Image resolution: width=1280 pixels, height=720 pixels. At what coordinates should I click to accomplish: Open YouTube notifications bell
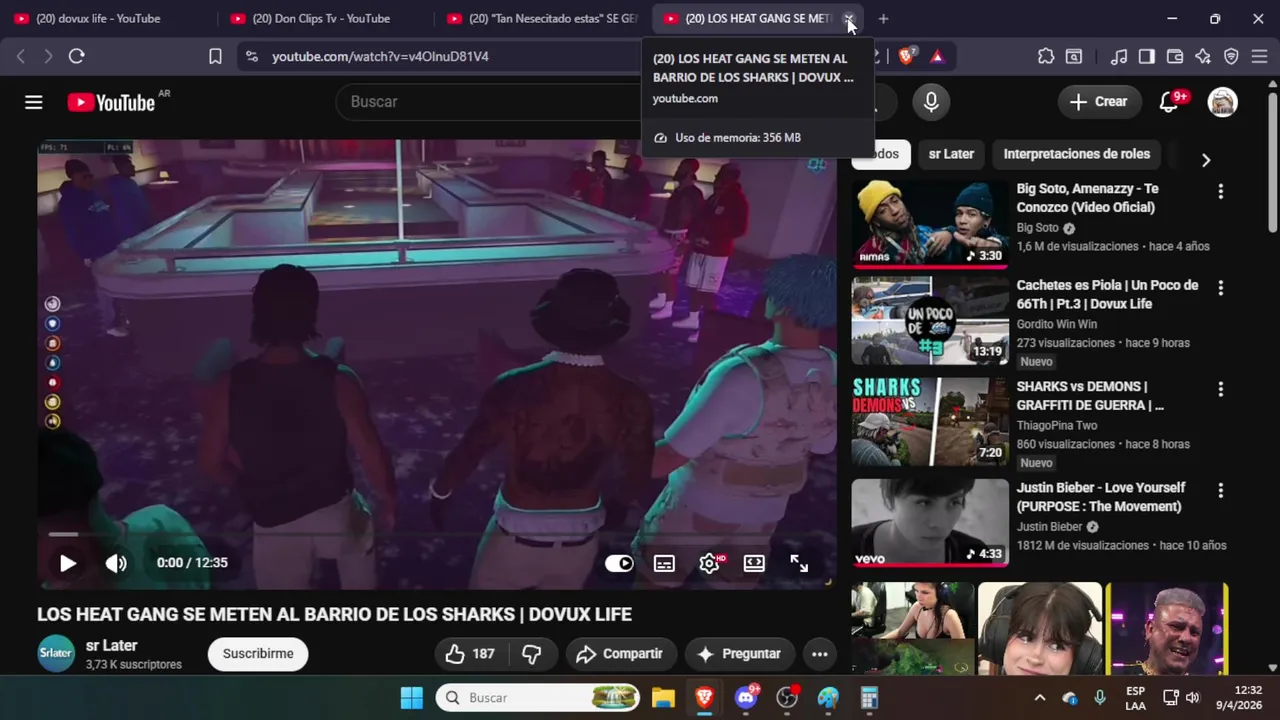pyautogui.click(x=1168, y=102)
